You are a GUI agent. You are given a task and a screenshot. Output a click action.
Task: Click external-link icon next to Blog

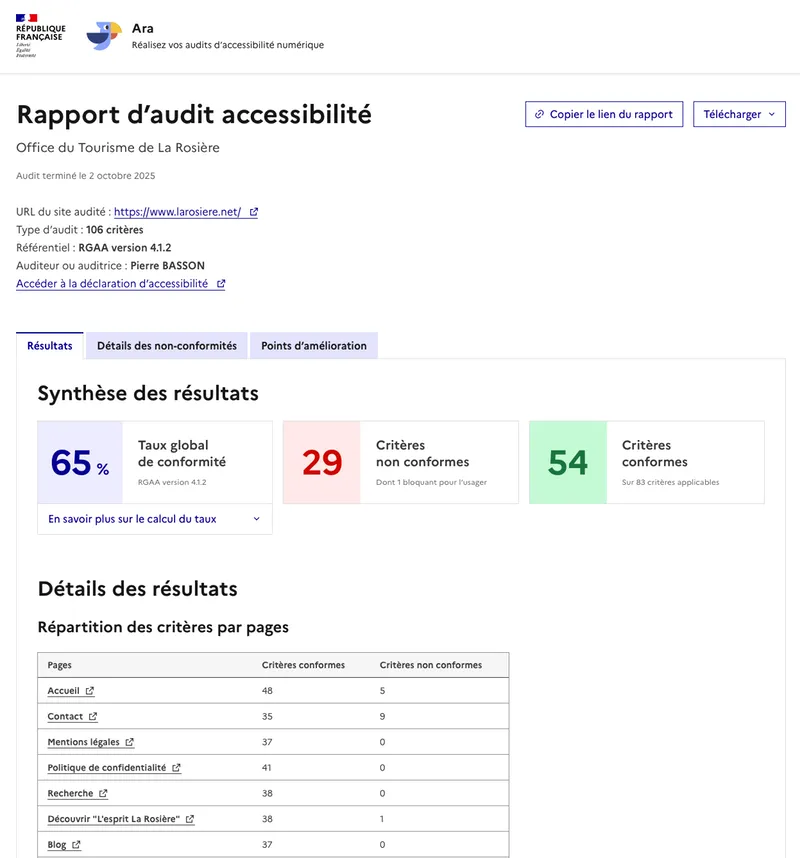[77, 845]
